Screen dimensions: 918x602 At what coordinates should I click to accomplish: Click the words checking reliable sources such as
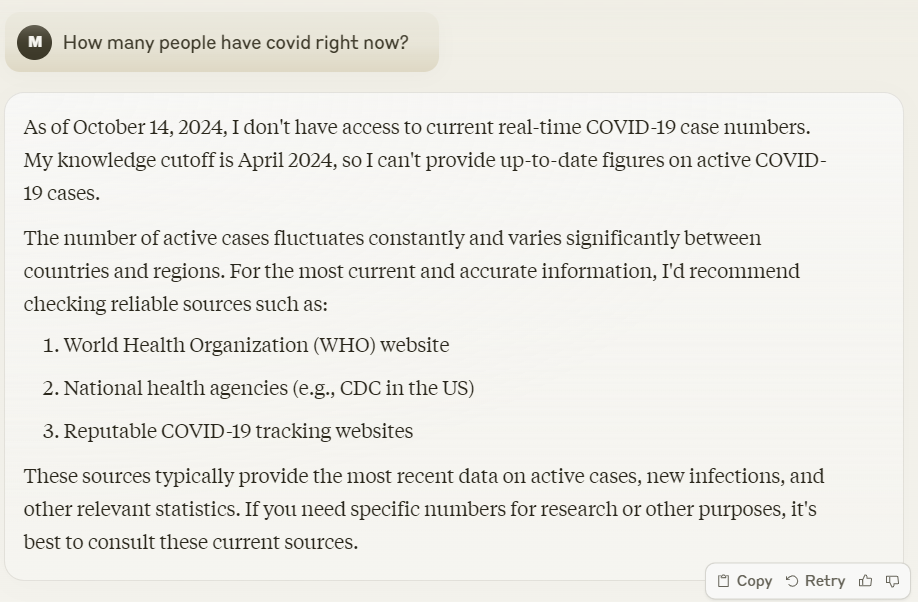point(176,304)
